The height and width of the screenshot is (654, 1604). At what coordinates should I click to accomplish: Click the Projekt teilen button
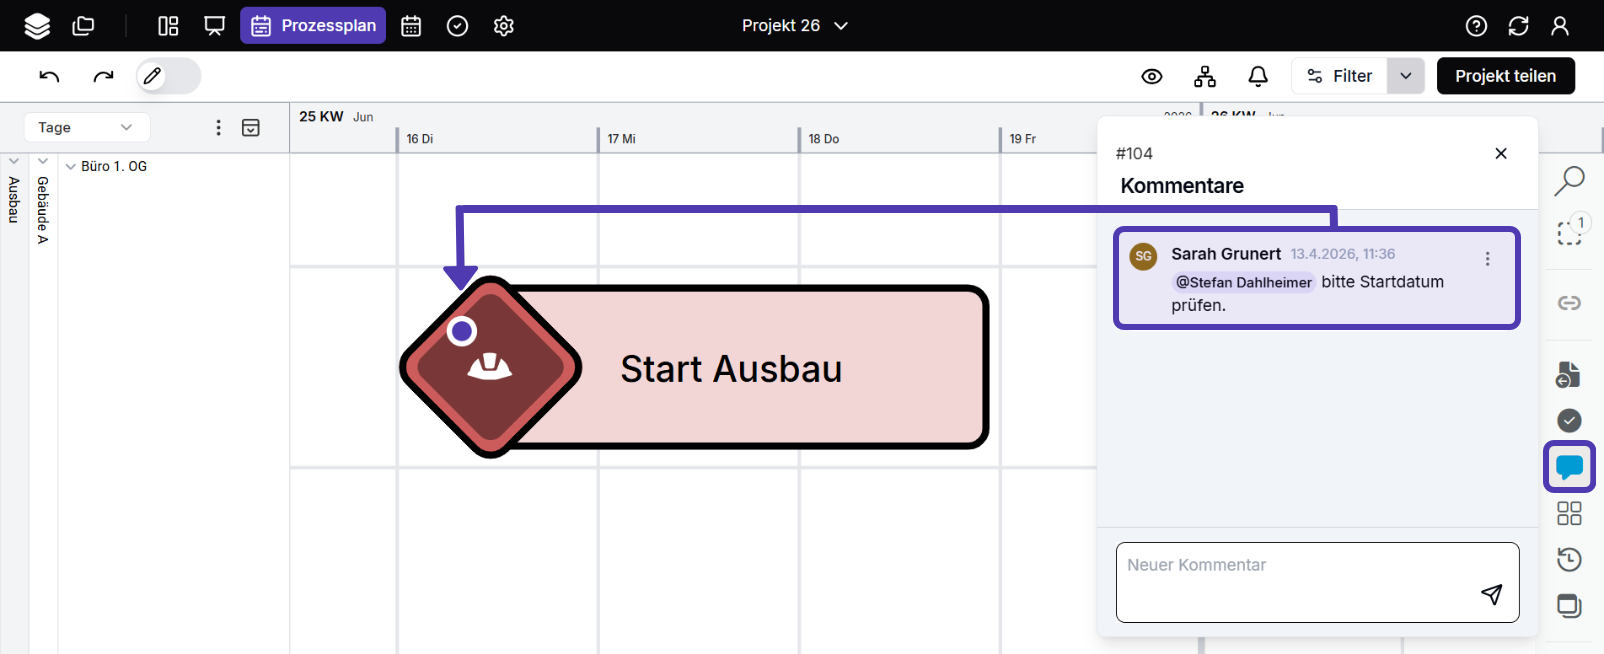pyautogui.click(x=1505, y=76)
